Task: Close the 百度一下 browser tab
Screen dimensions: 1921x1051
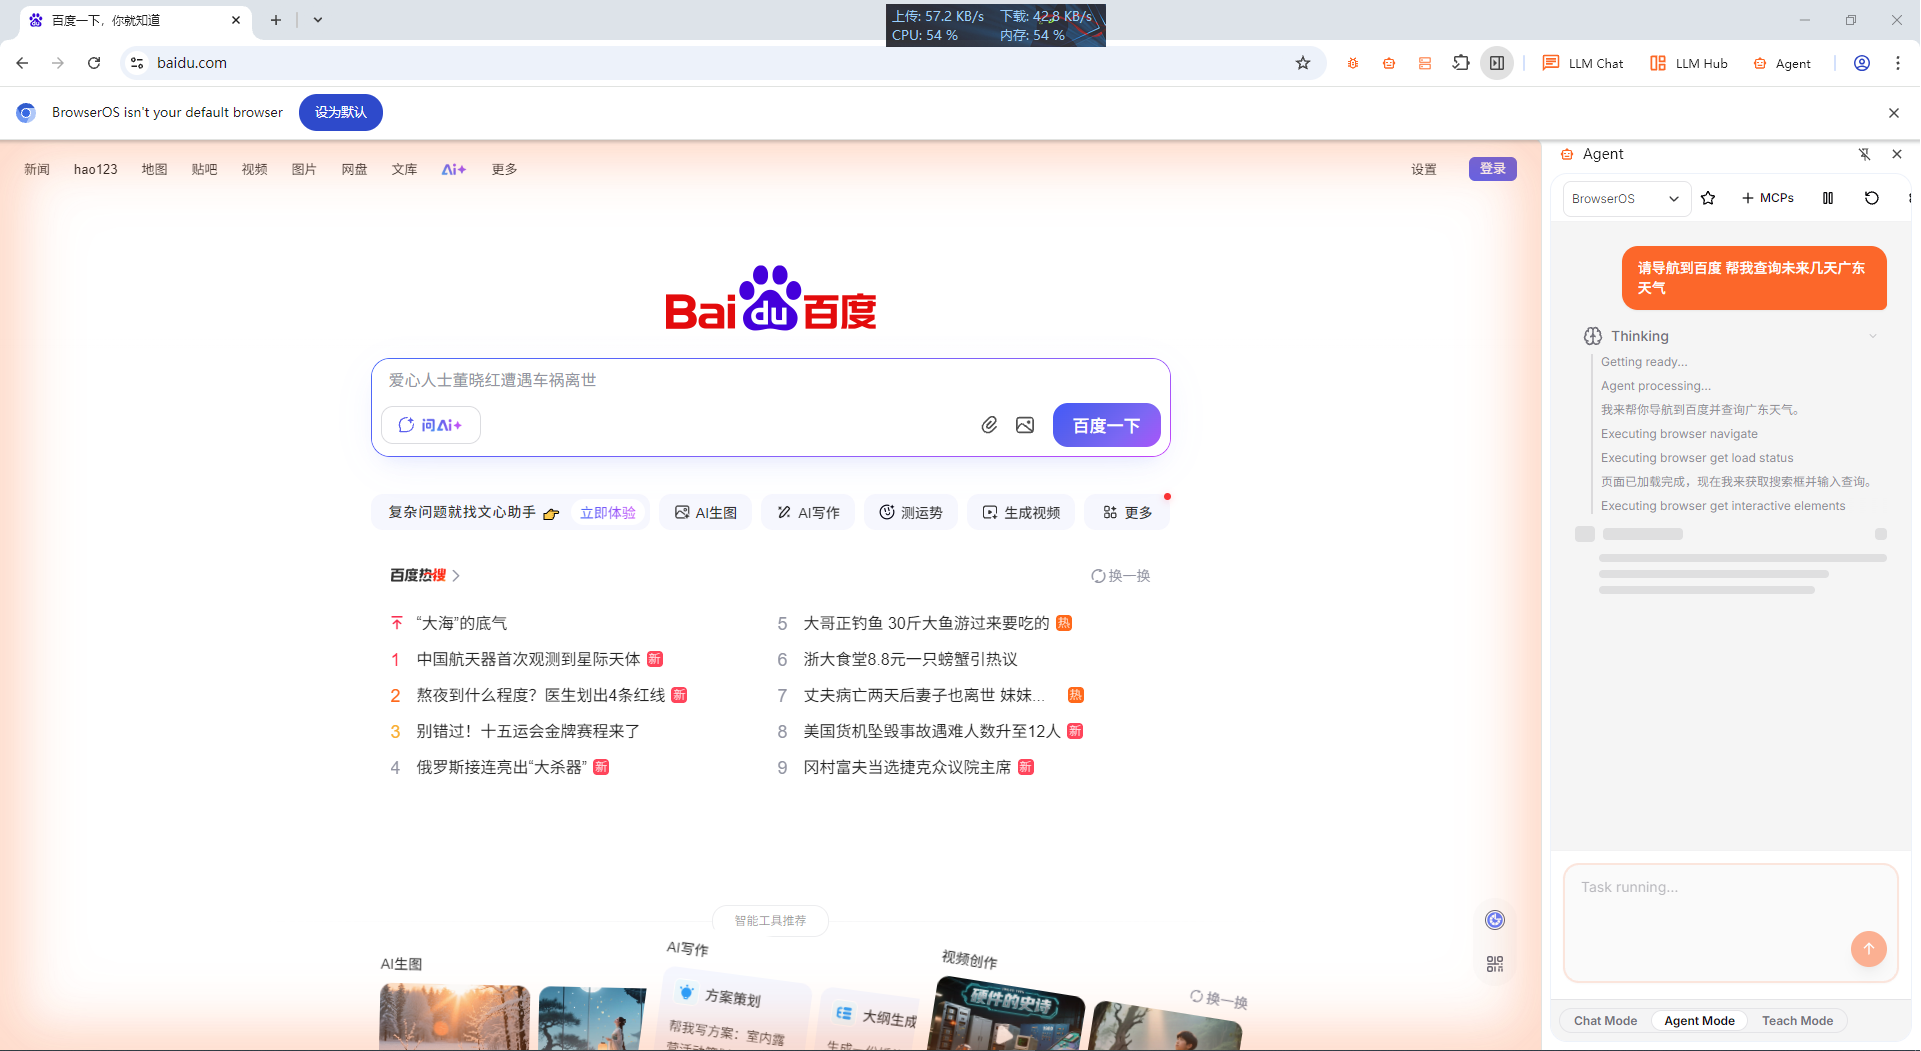Action: [236, 20]
